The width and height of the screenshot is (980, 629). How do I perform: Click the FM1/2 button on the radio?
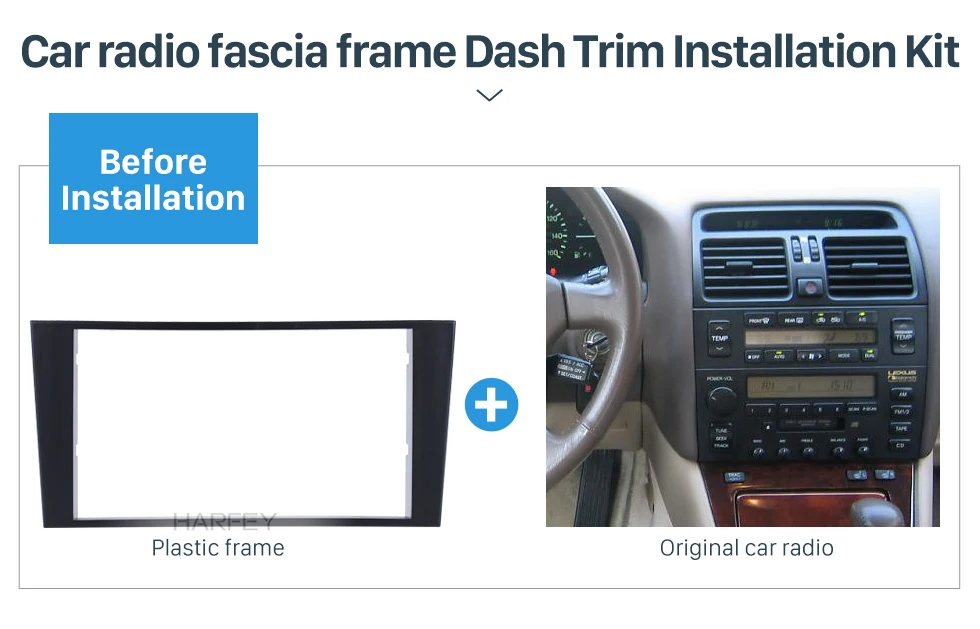point(901,412)
